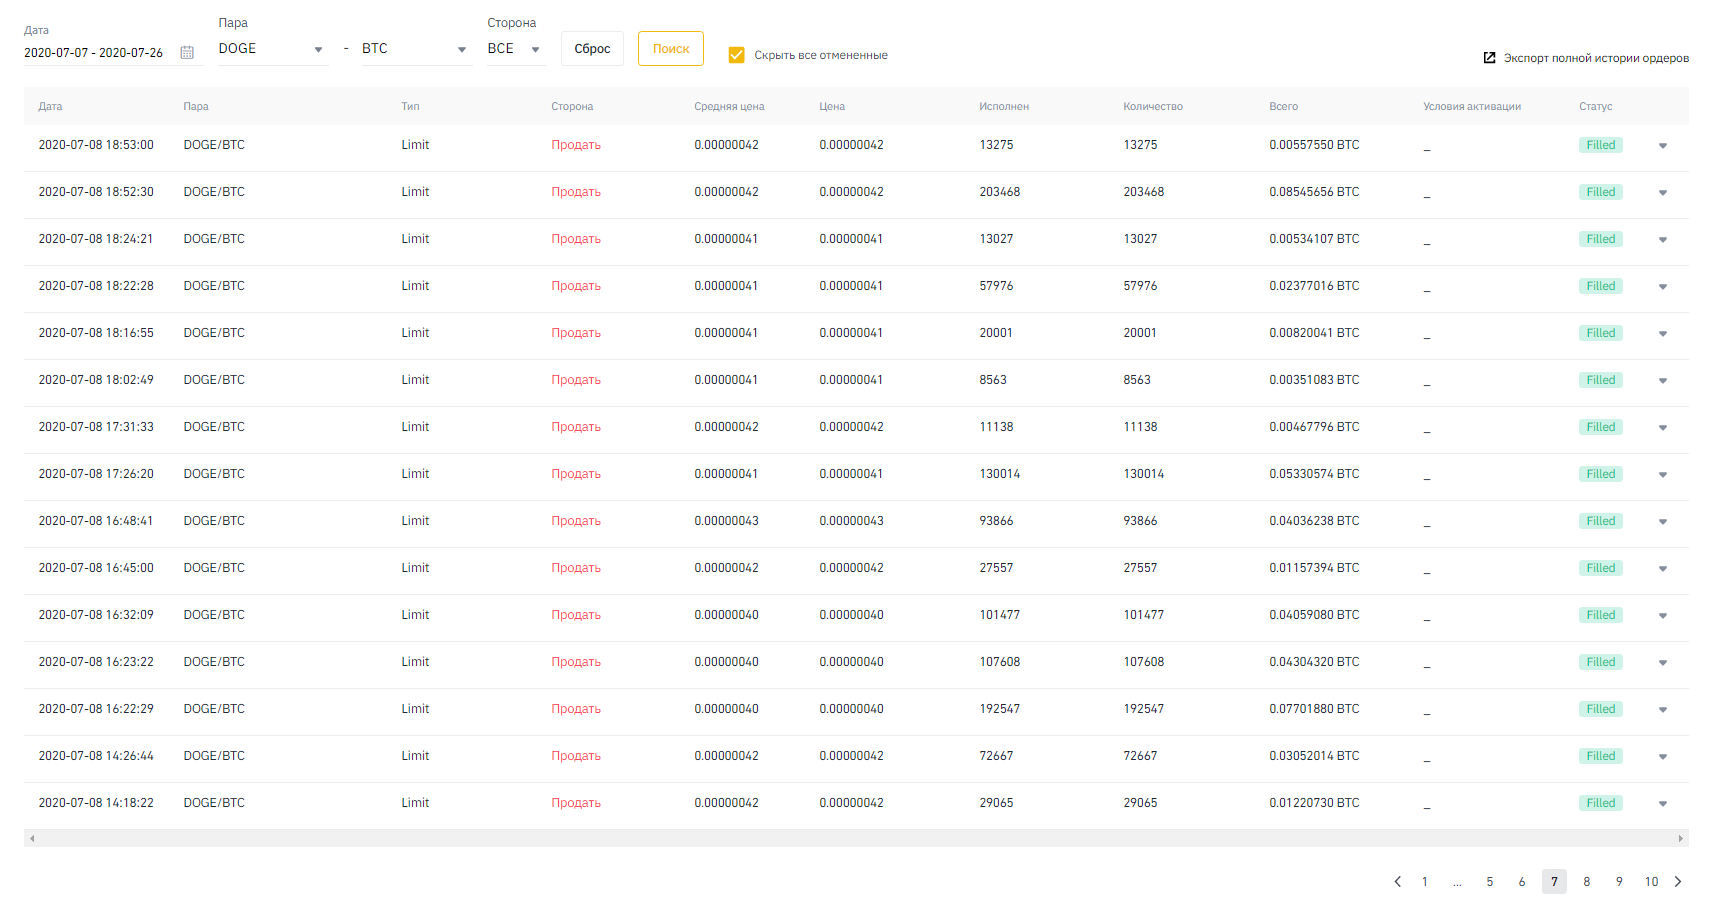Expand order details for 18:52:30 row

pyautogui.click(x=1663, y=193)
